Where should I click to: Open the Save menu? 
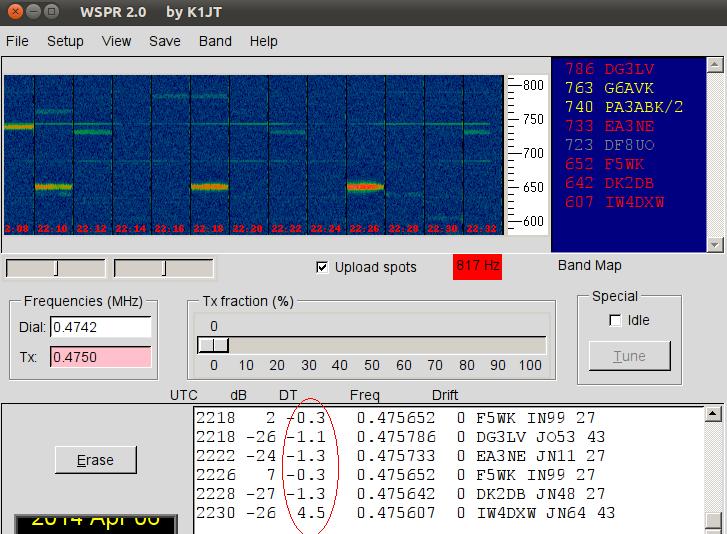pyautogui.click(x=165, y=41)
